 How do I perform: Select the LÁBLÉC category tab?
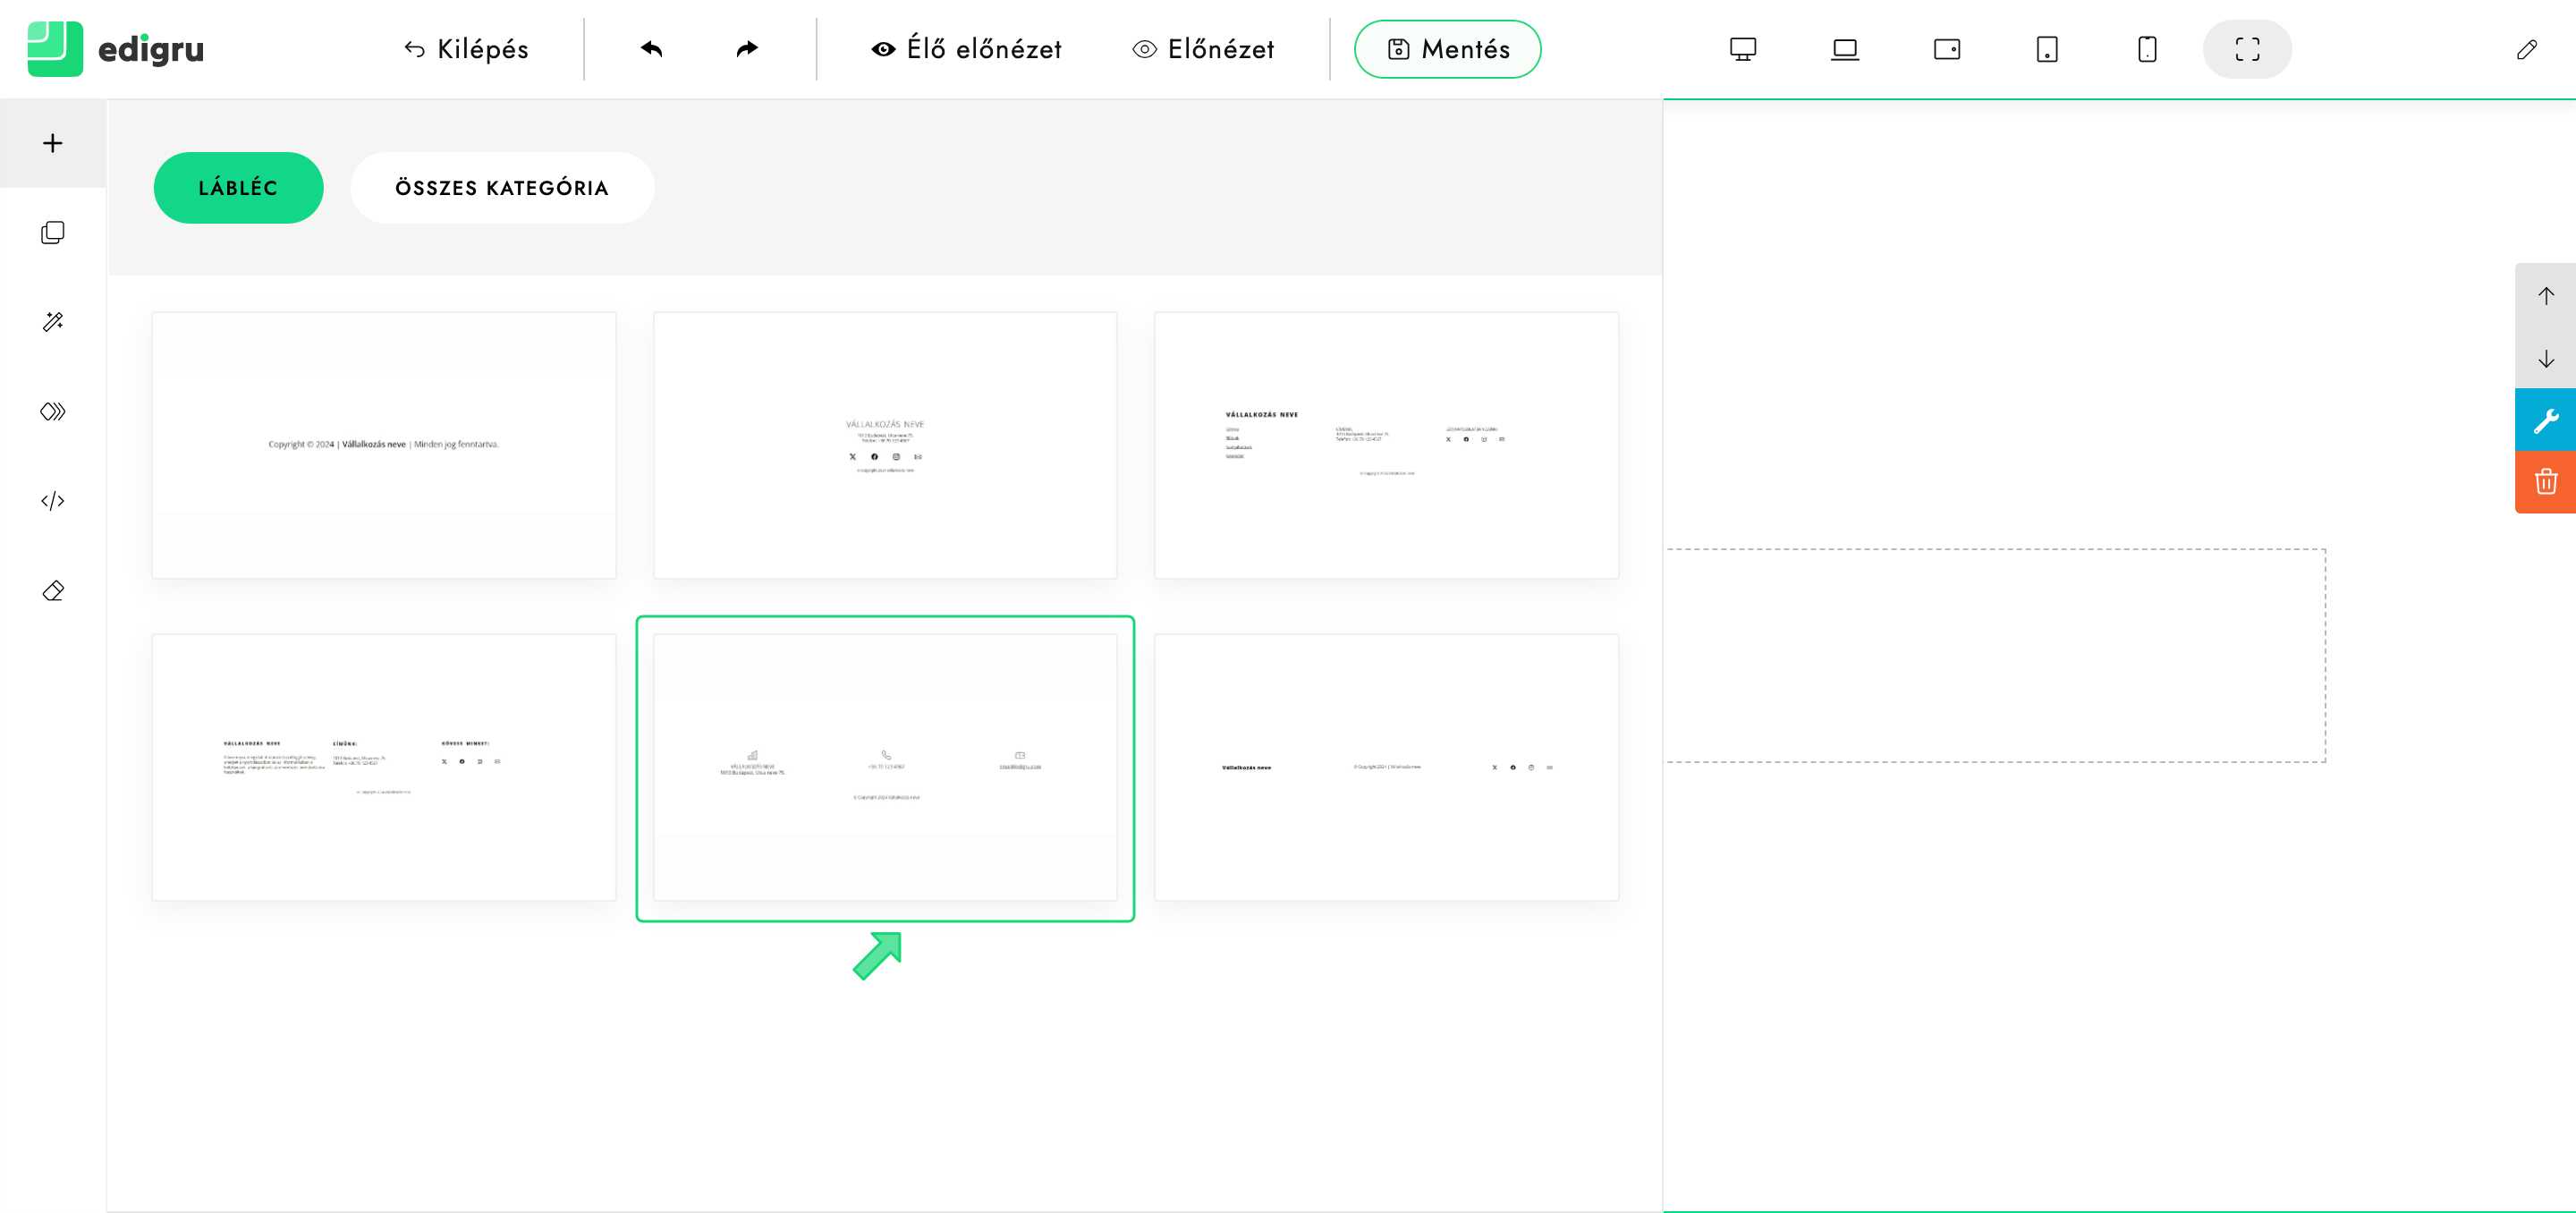(238, 188)
